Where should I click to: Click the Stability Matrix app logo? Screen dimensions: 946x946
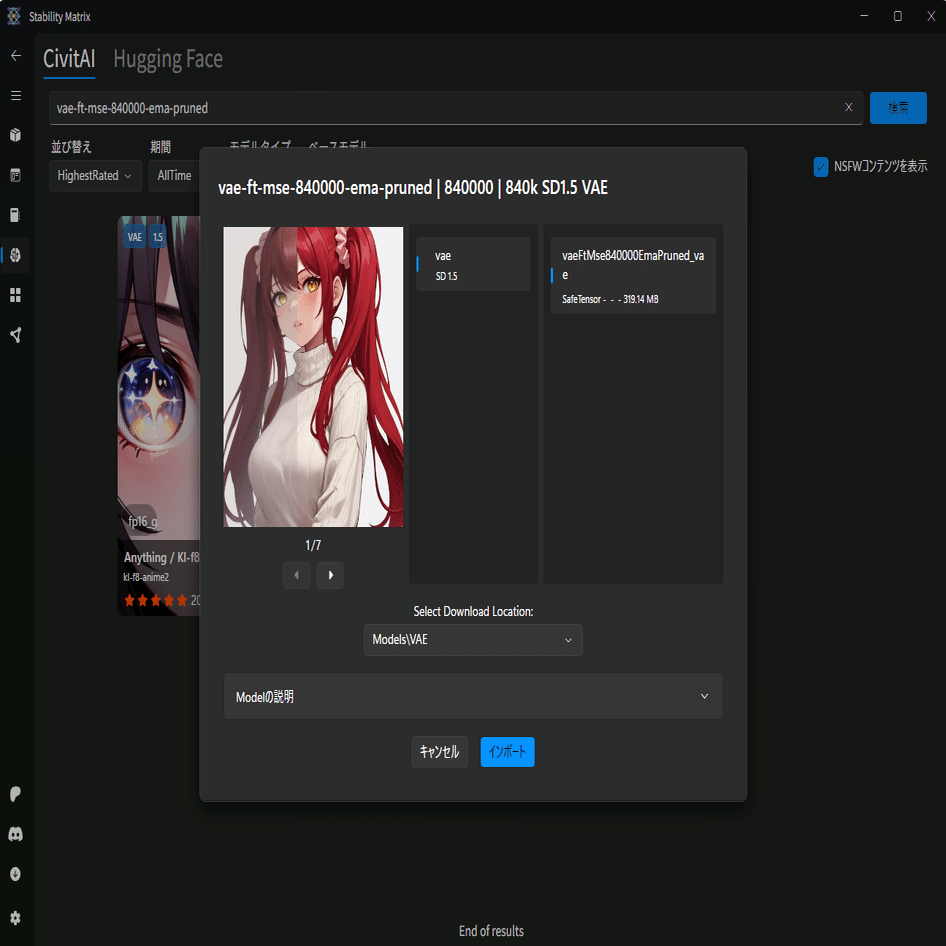(14, 16)
